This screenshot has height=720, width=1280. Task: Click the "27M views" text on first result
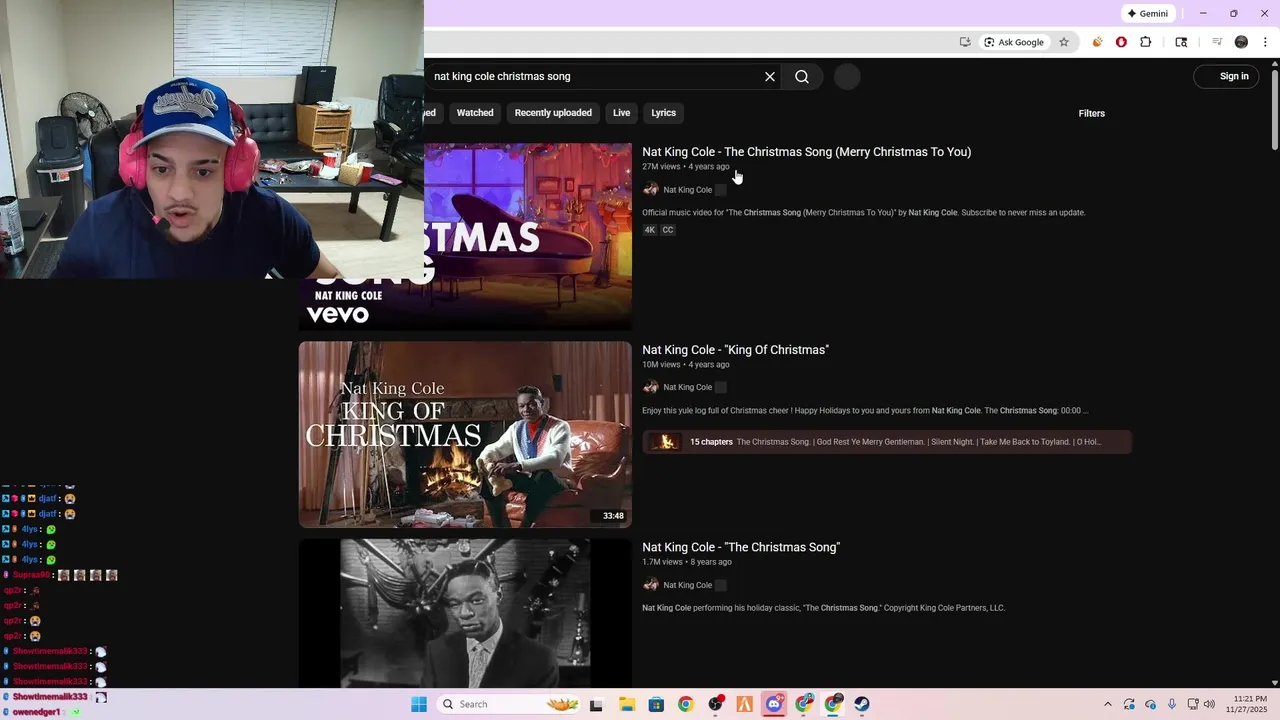pos(661,167)
